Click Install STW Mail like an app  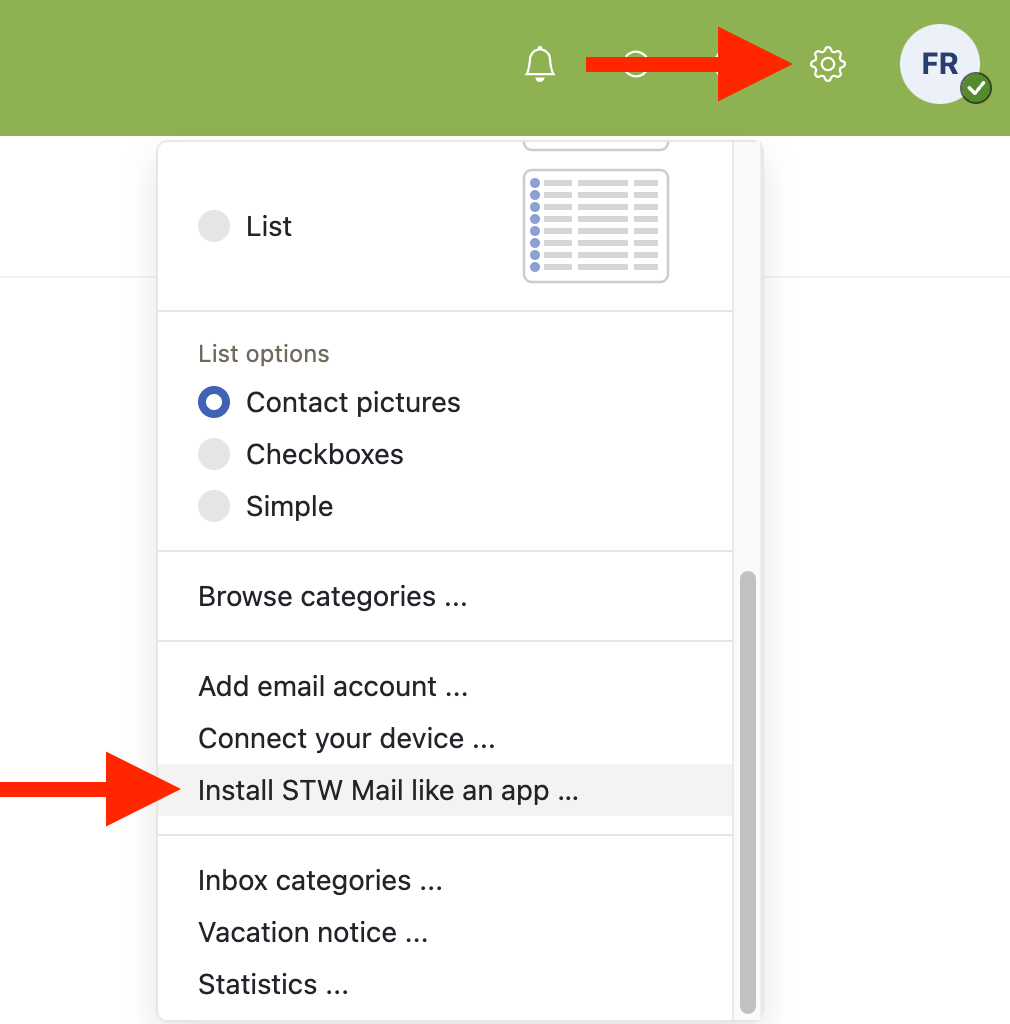tap(388, 791)
